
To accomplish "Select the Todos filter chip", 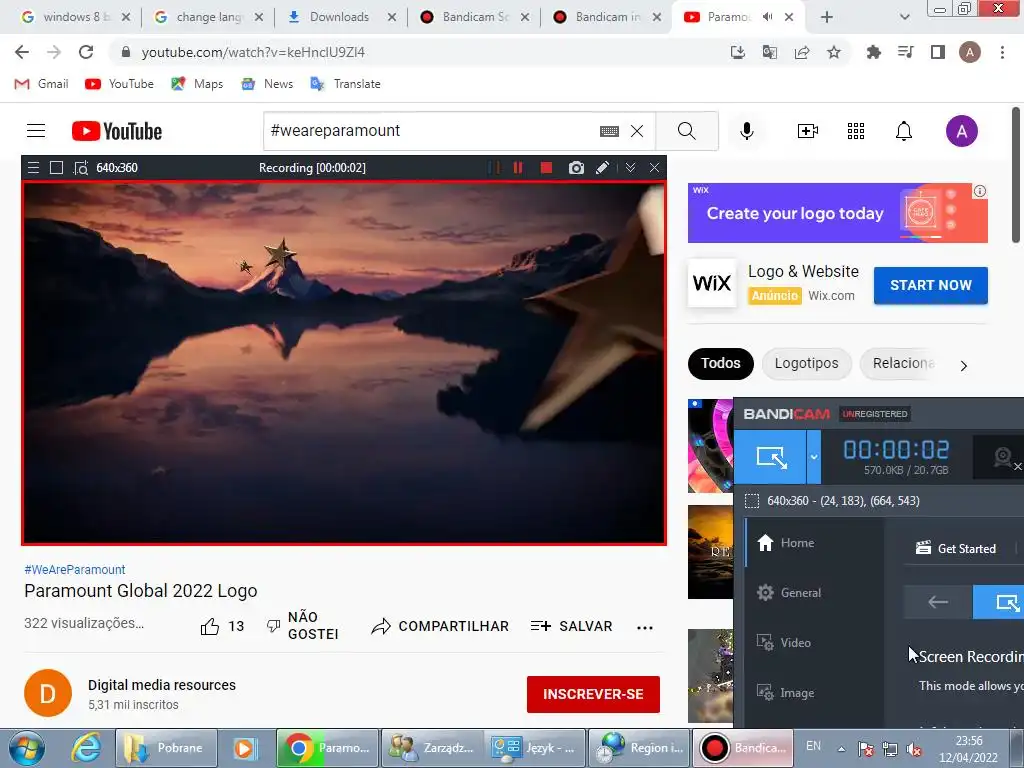I will (720, 363).
